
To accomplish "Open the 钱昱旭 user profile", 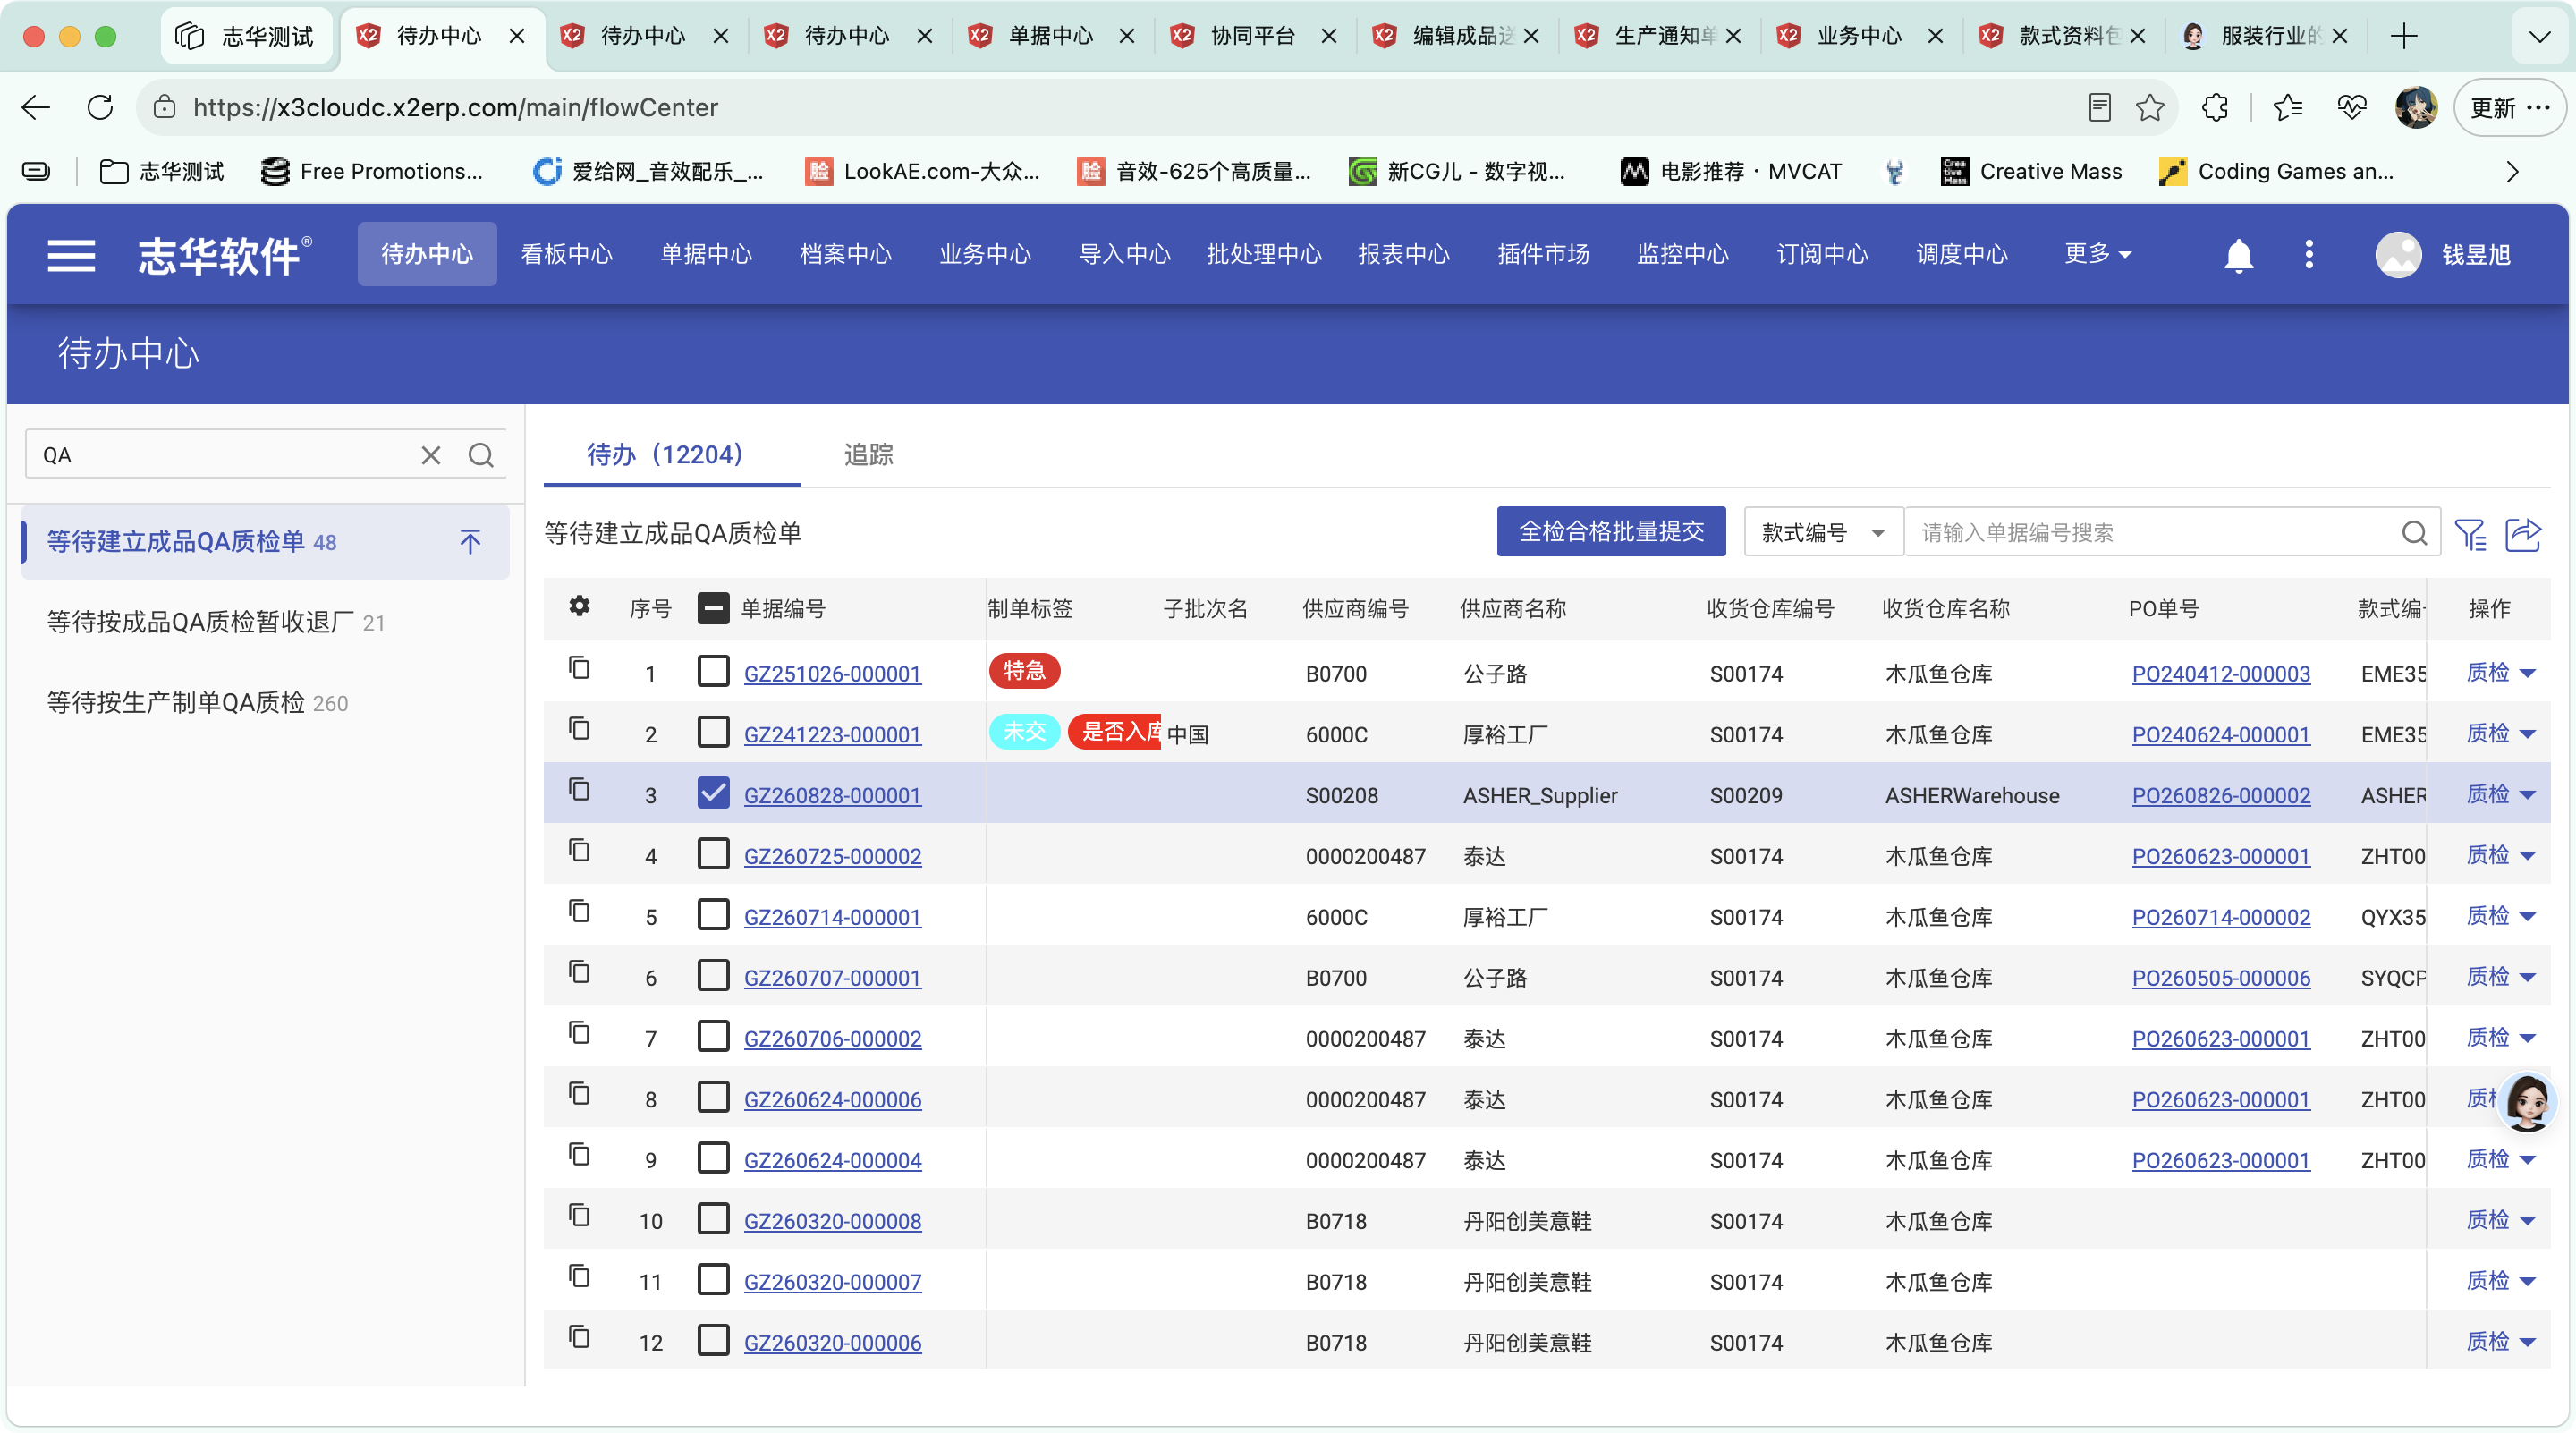I will [2441, 254].
